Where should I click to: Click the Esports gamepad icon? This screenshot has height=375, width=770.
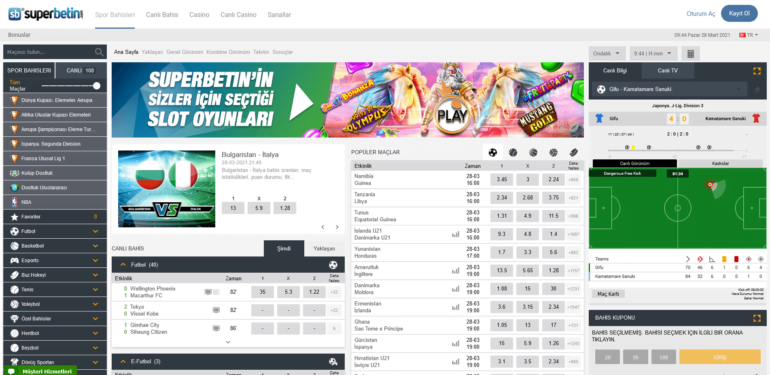coord(14,260)
